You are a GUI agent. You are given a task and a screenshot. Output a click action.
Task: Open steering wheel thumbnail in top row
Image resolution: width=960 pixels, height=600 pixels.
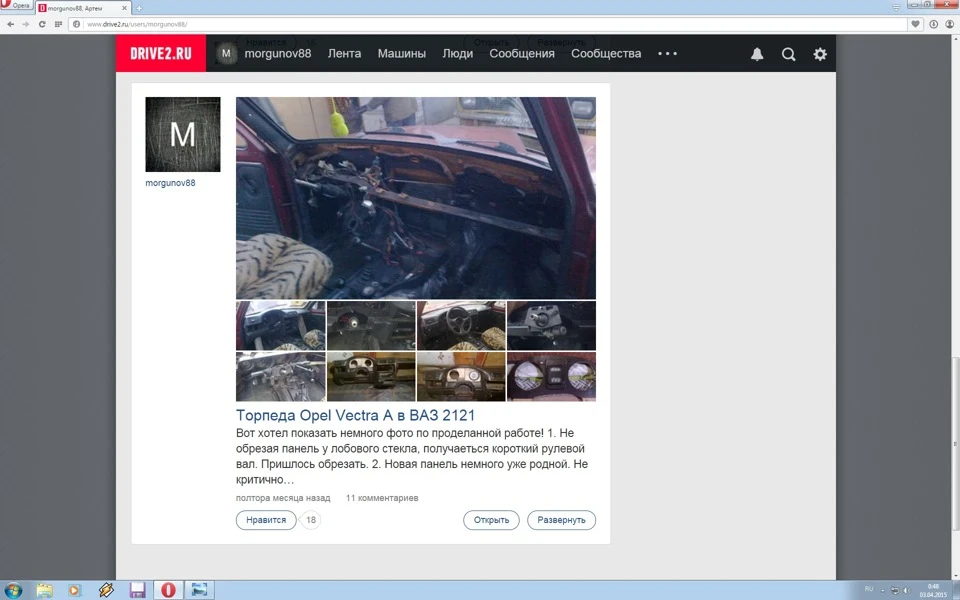(x=461, y=325)
